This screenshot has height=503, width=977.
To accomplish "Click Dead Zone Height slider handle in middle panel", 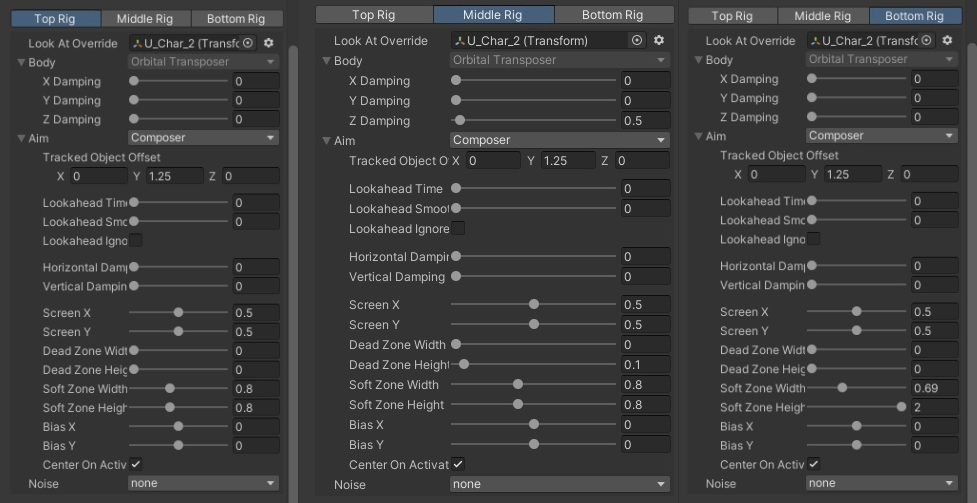I will coord(464,365).
